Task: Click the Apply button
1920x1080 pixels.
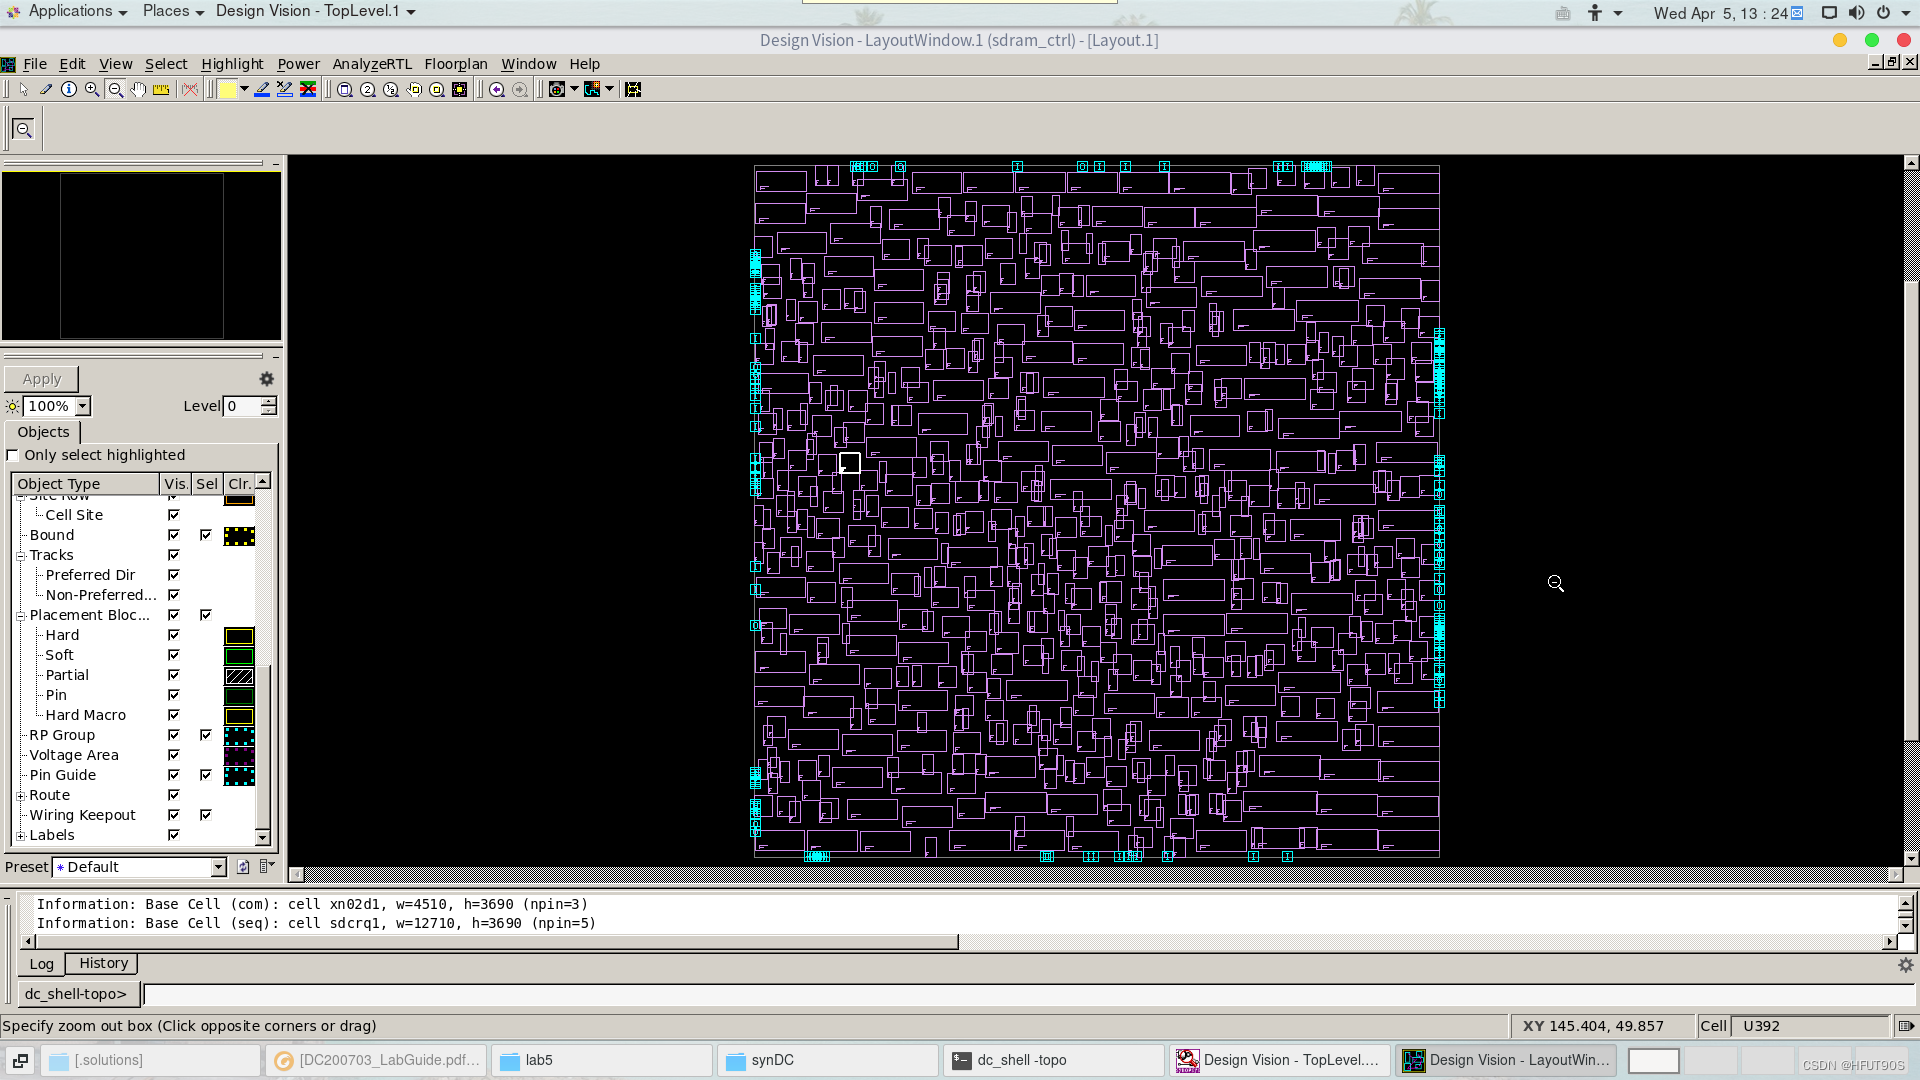Action: point(41,379)
